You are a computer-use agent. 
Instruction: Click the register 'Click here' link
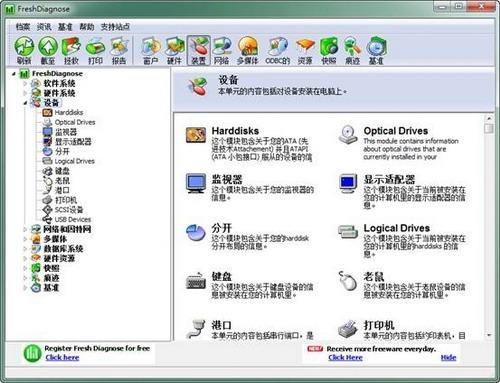coord(62,357)
